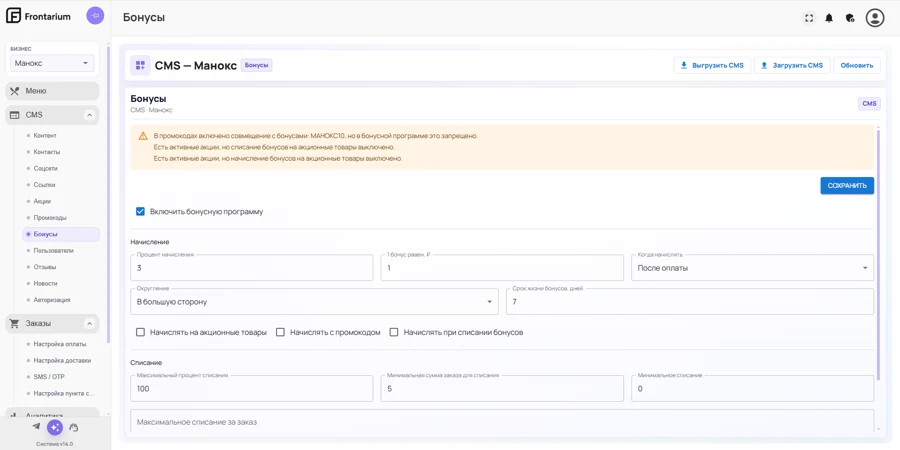Screen dimensions: 900x450
Task: Go to Ссылки in sidebar
Action: coord(61,185)
